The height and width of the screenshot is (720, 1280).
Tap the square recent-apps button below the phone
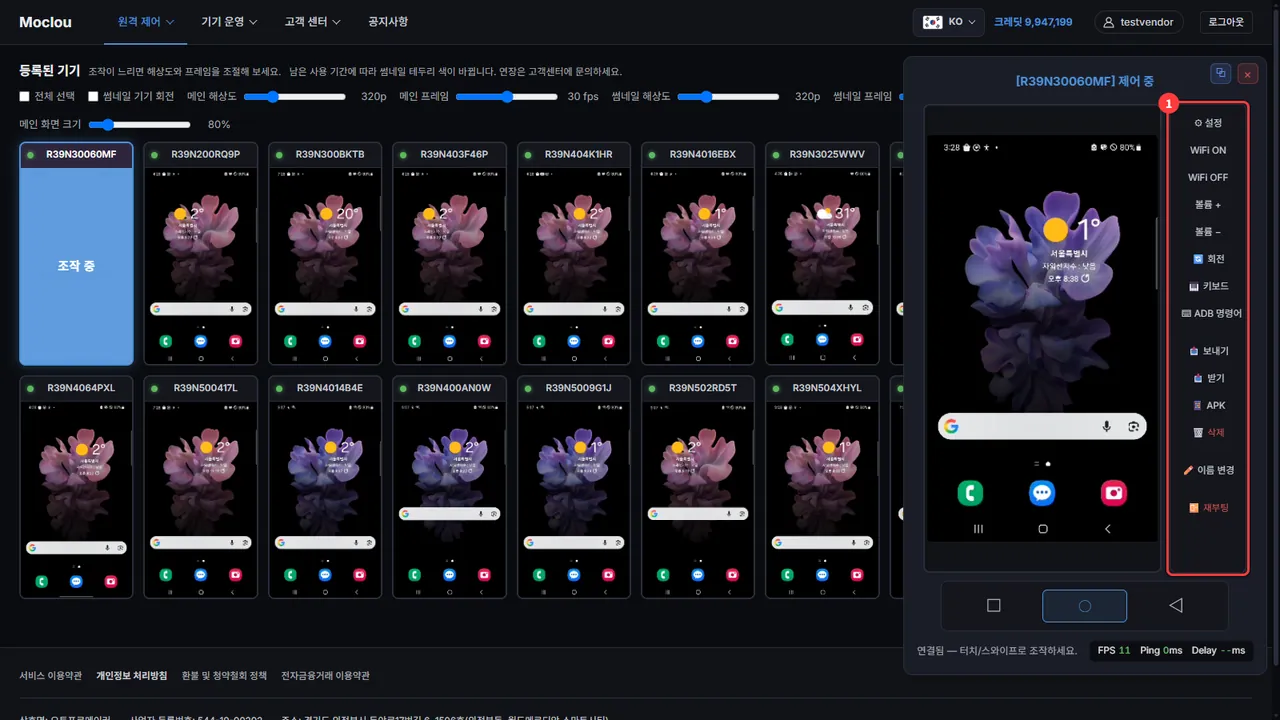point(993,605)
